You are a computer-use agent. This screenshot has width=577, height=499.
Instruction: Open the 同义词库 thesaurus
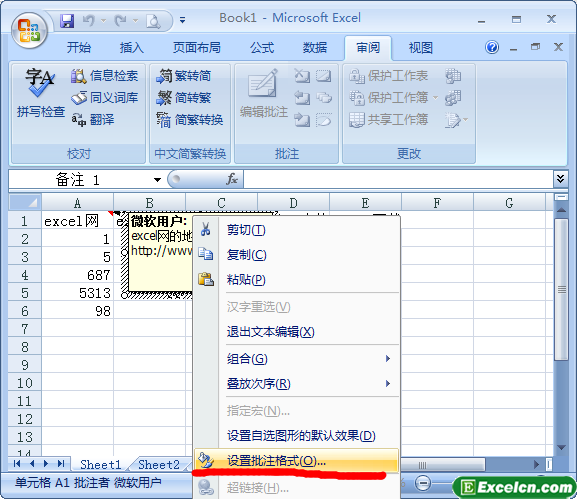[105, 98]
